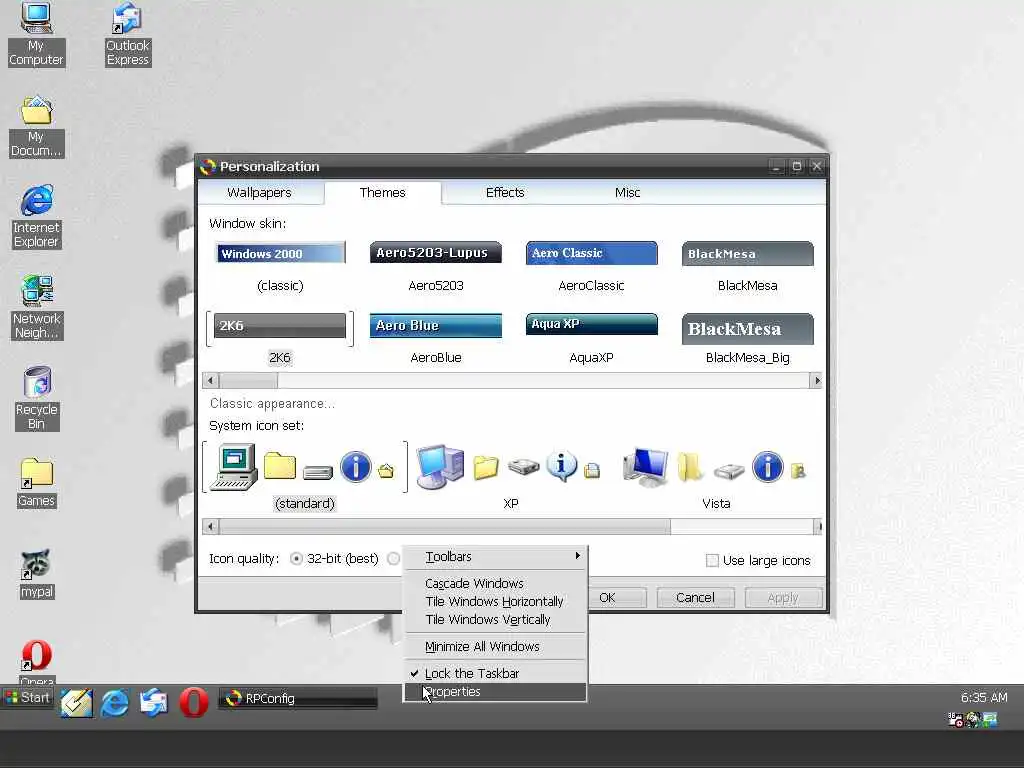This screenshot has width=1024, height=768.
Task: Click the Start button
Action: pos(27,697)
